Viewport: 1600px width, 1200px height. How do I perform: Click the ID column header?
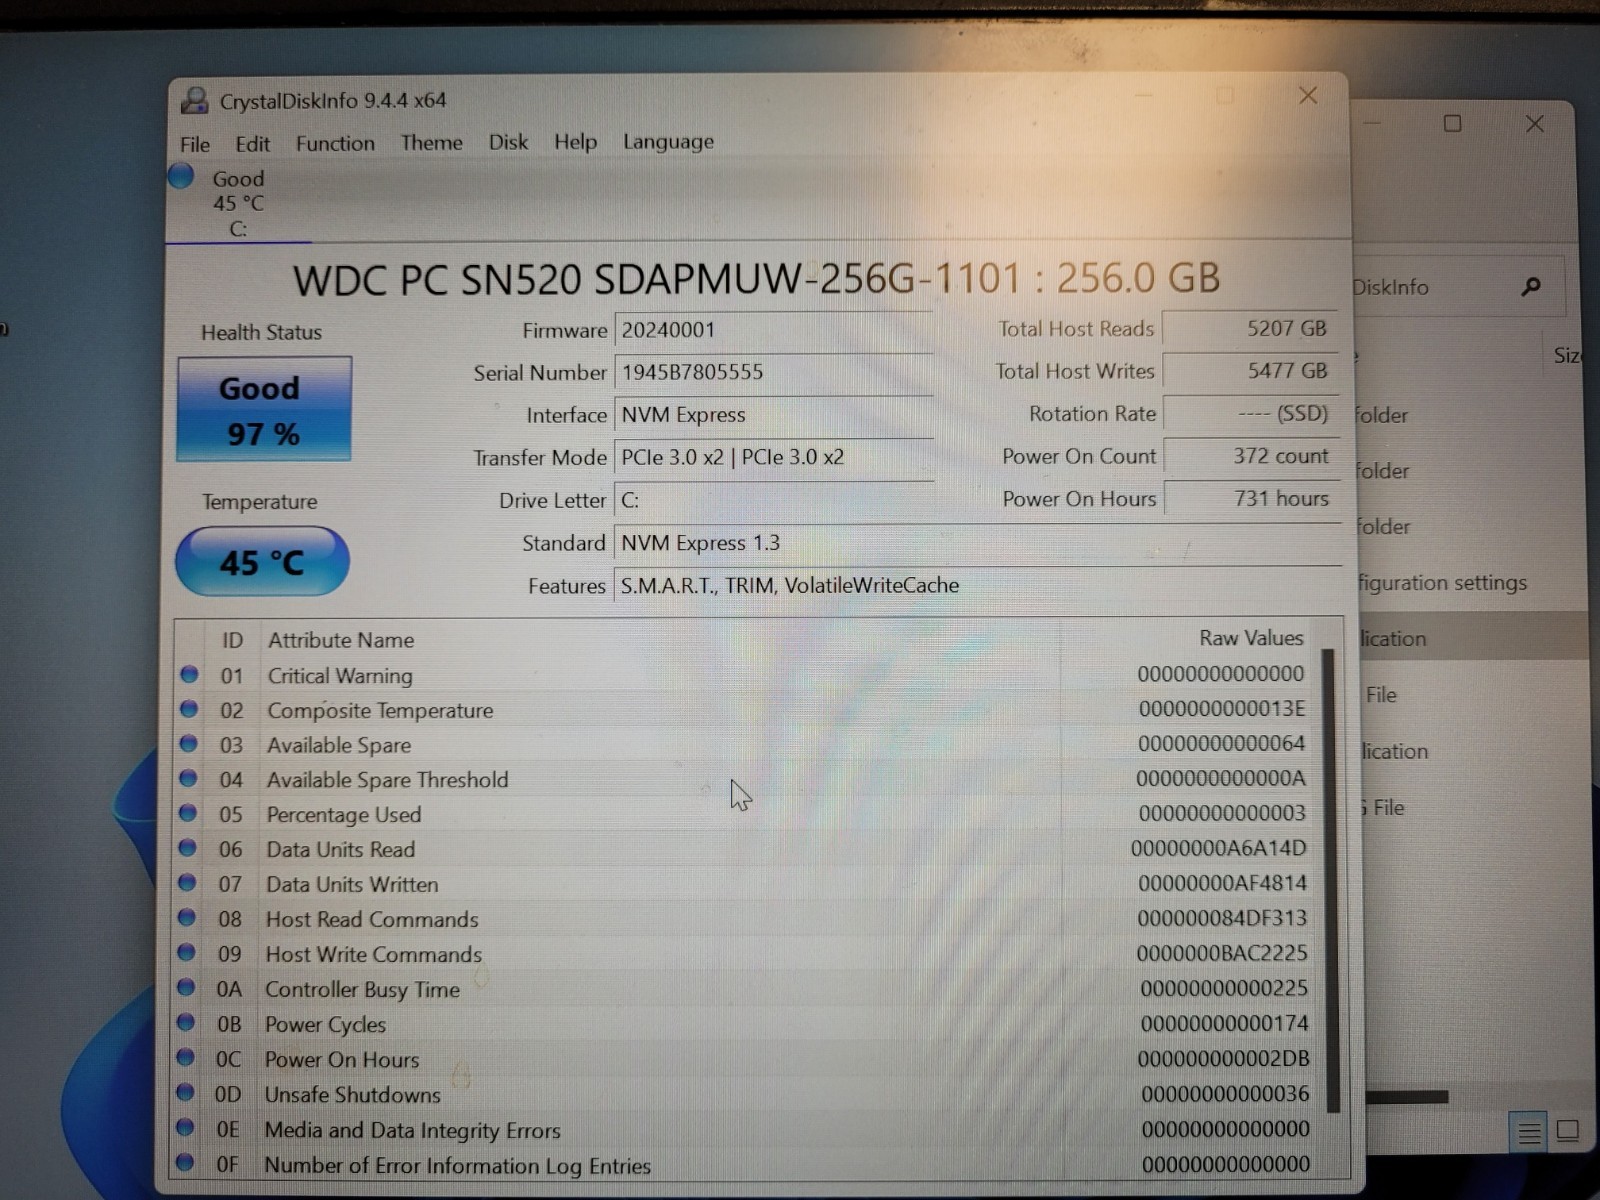(232, 640)
